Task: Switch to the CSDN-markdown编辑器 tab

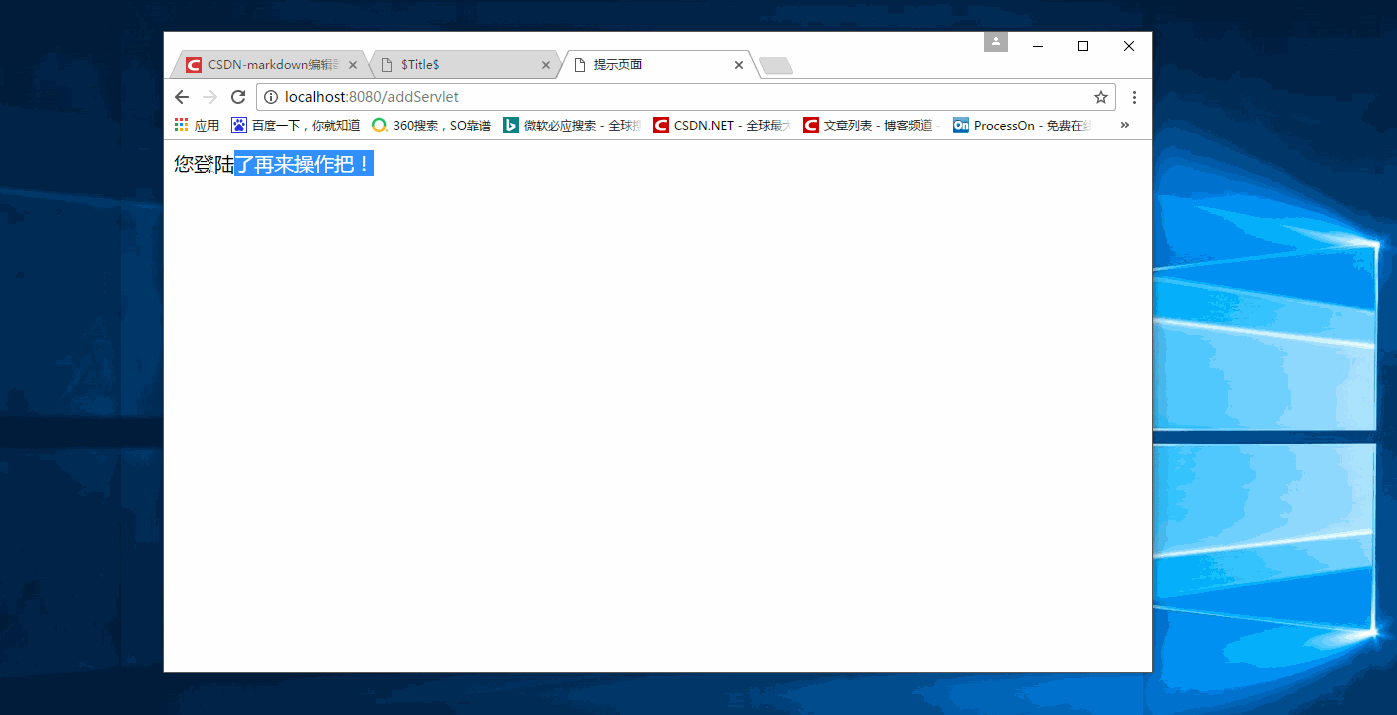Action: click(x=265, y=64)
